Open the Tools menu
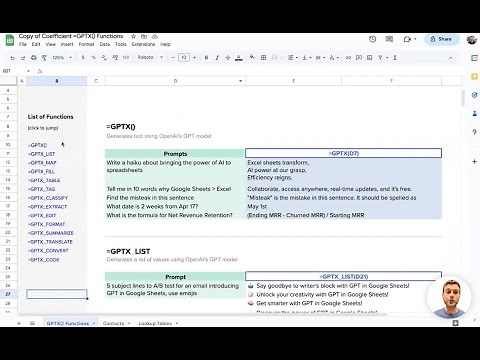Viewport: 480px width, 360px height. [x=121, y=44]
